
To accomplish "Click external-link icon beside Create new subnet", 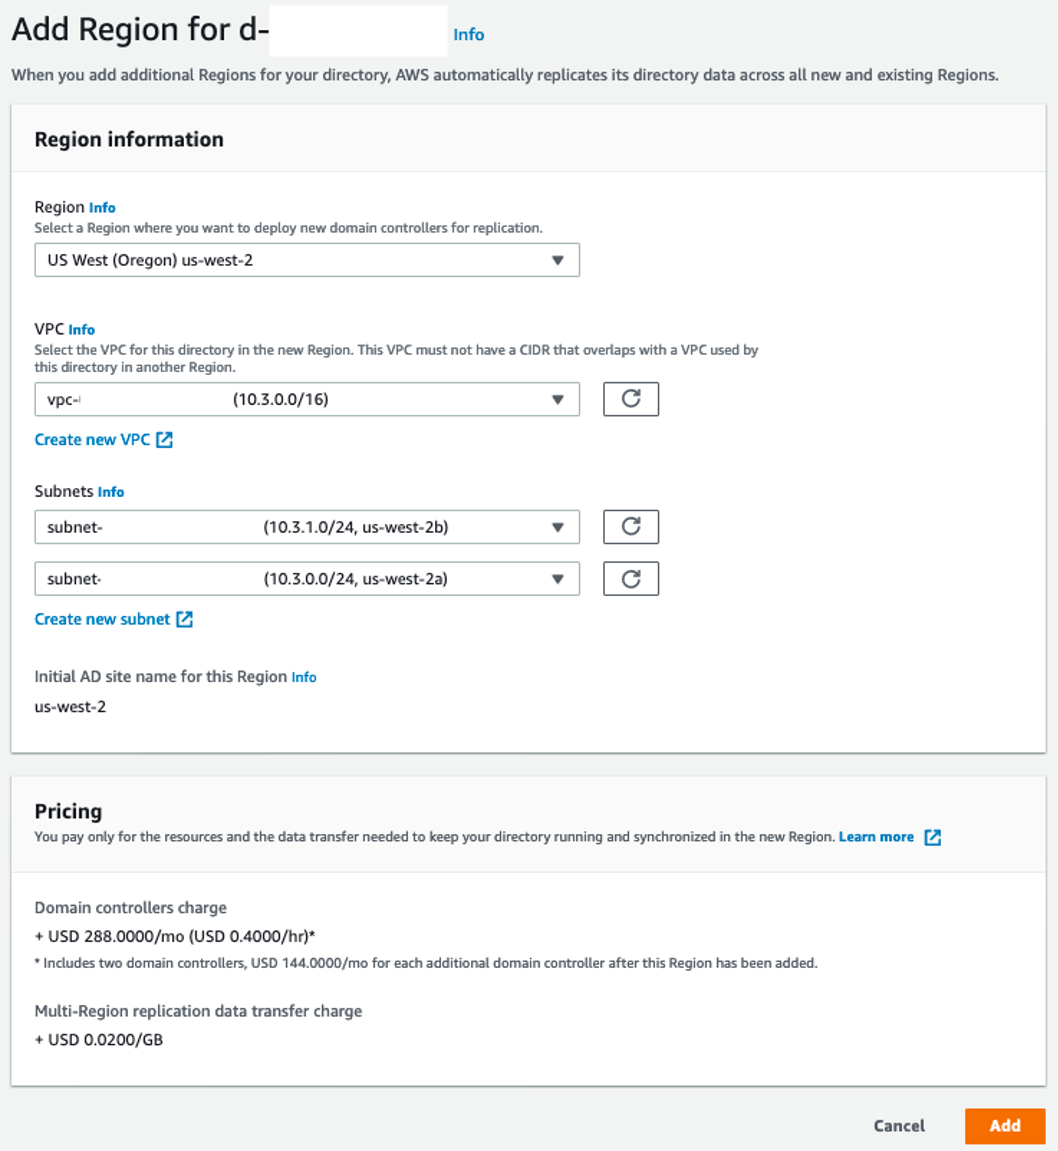I will click(184, 619).
